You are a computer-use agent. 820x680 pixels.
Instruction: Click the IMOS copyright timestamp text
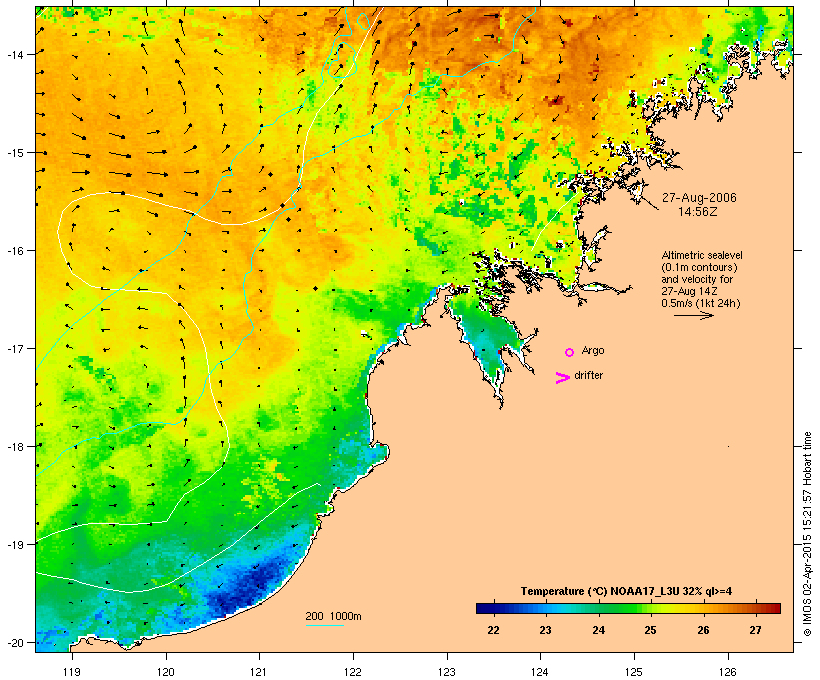coord(807,534)
